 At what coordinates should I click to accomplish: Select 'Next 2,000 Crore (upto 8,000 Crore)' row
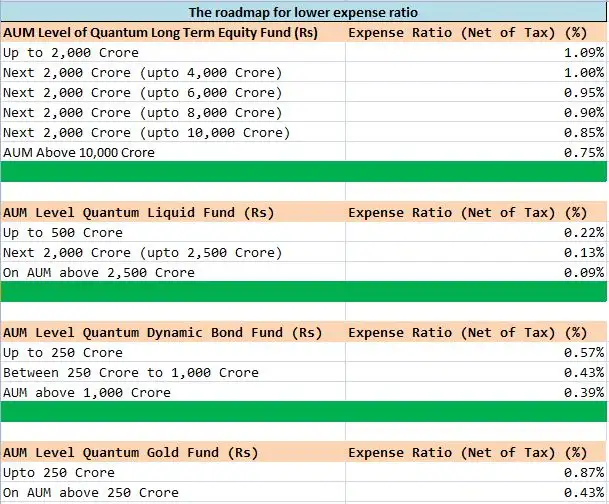143,112
